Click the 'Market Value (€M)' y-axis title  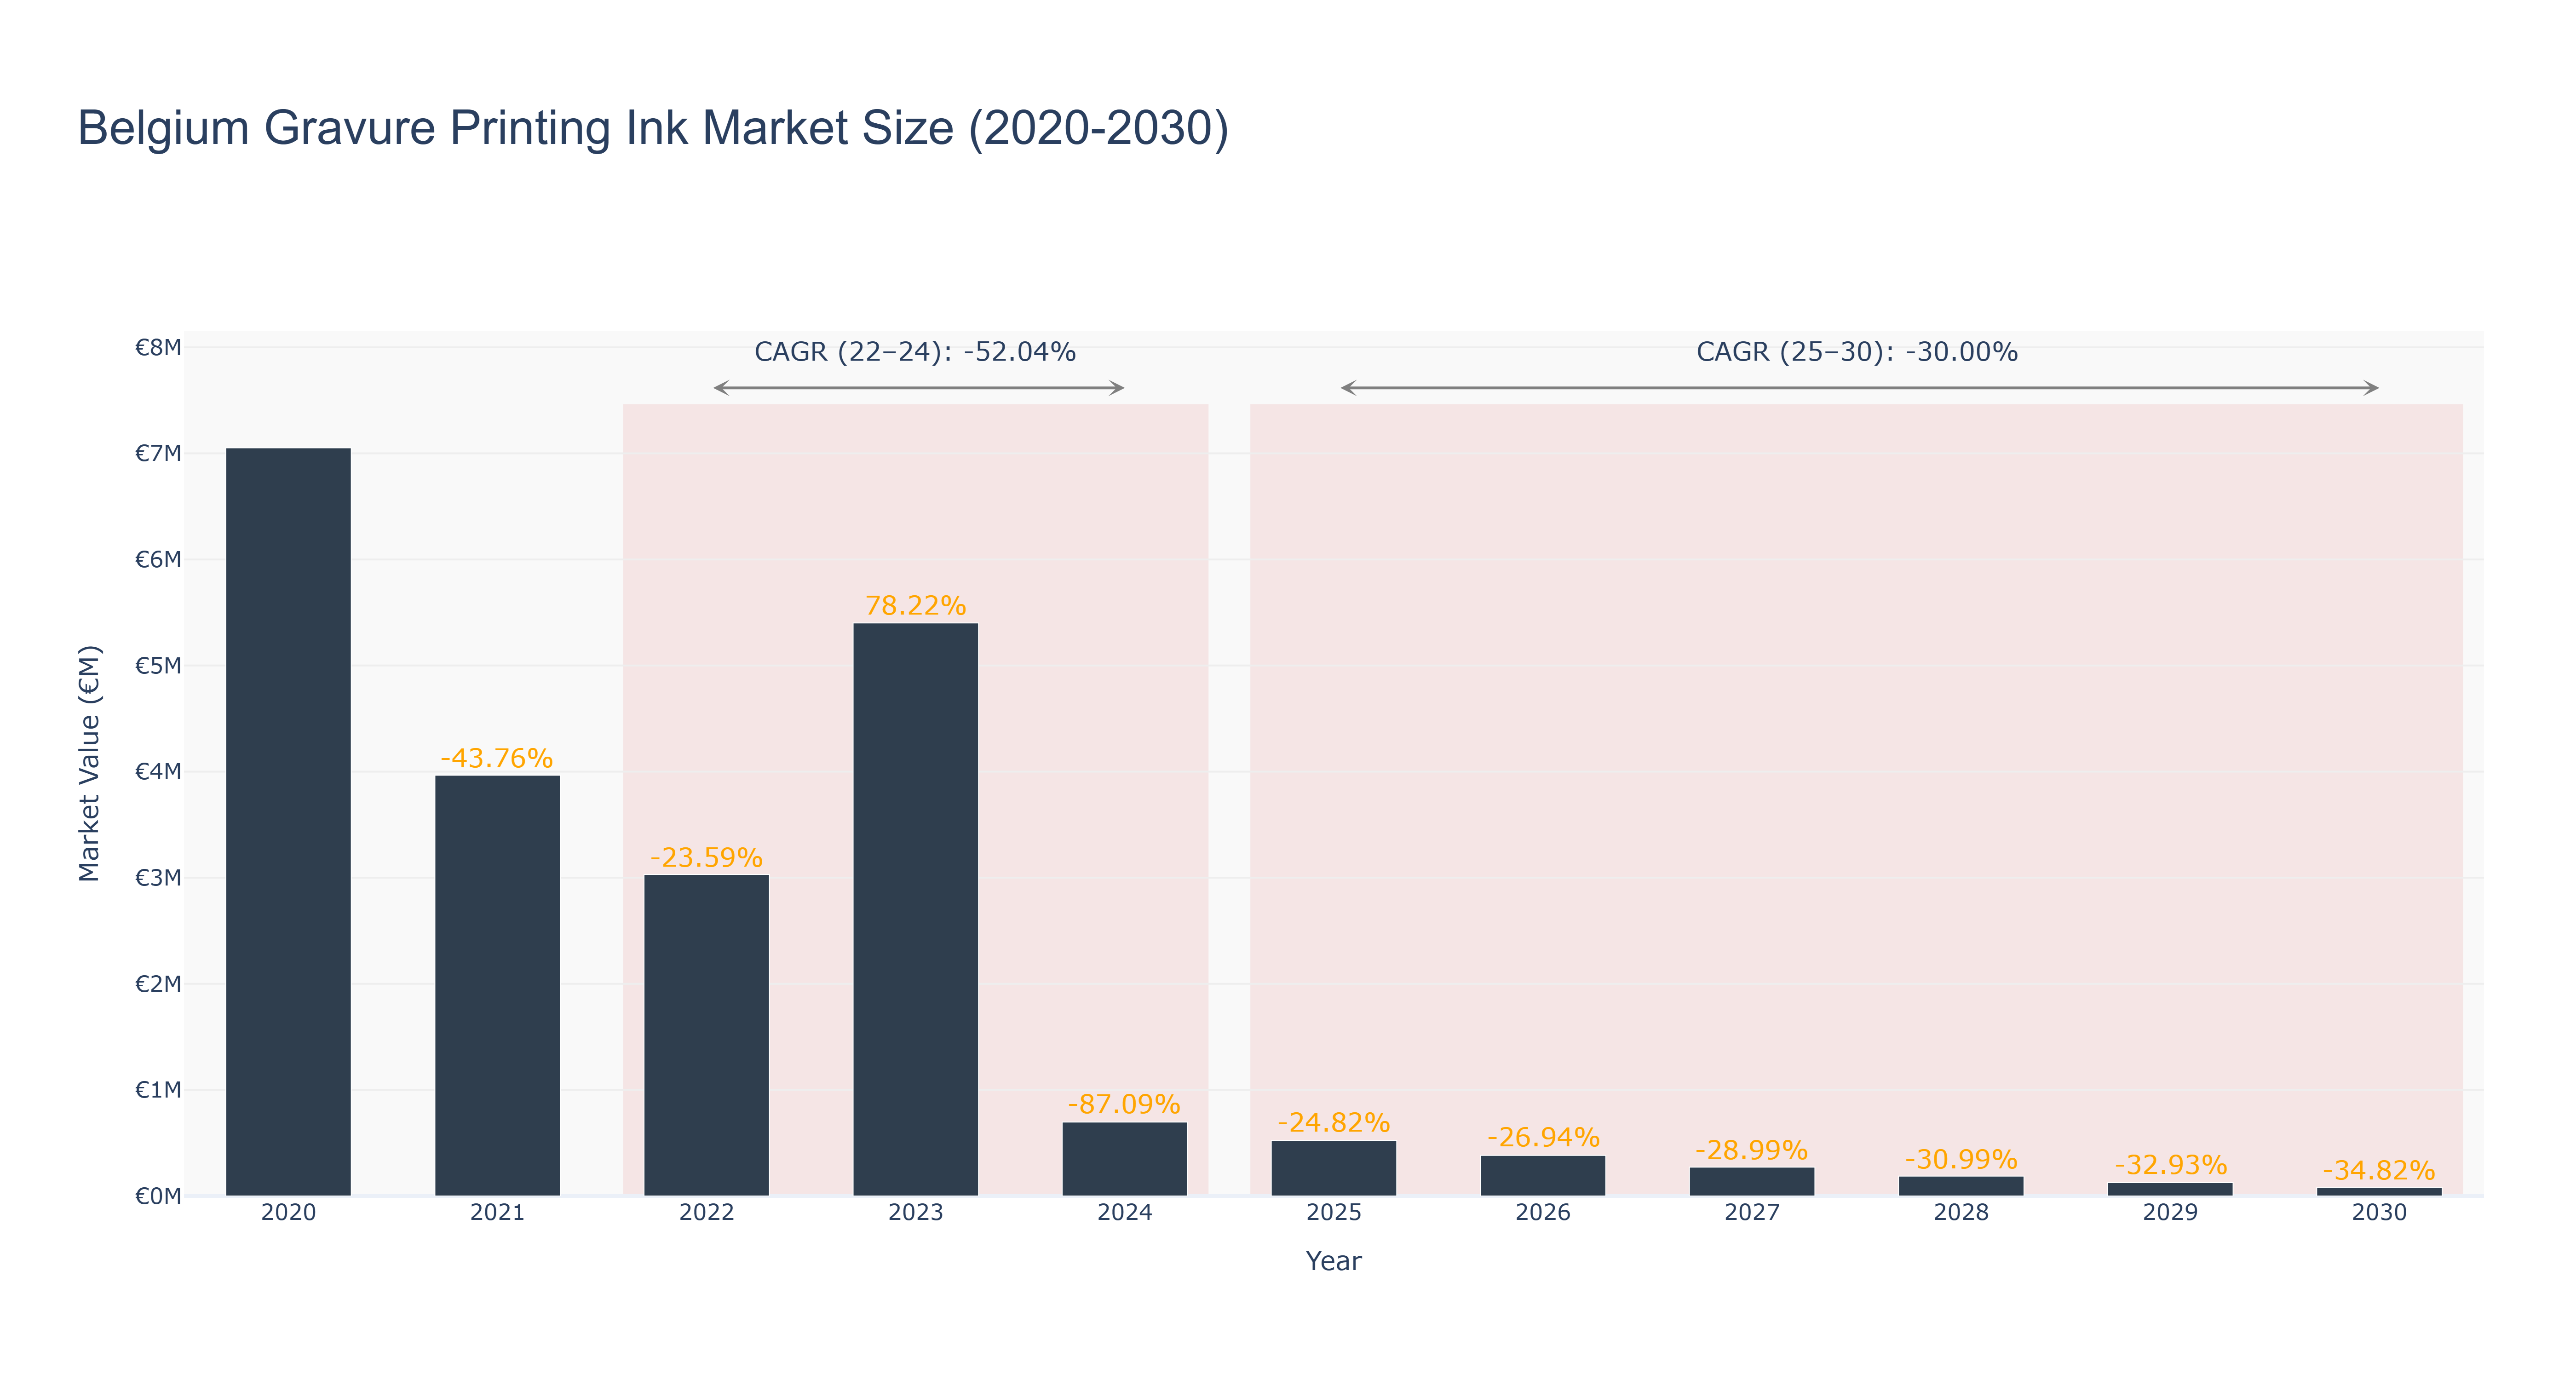point(90,763)
